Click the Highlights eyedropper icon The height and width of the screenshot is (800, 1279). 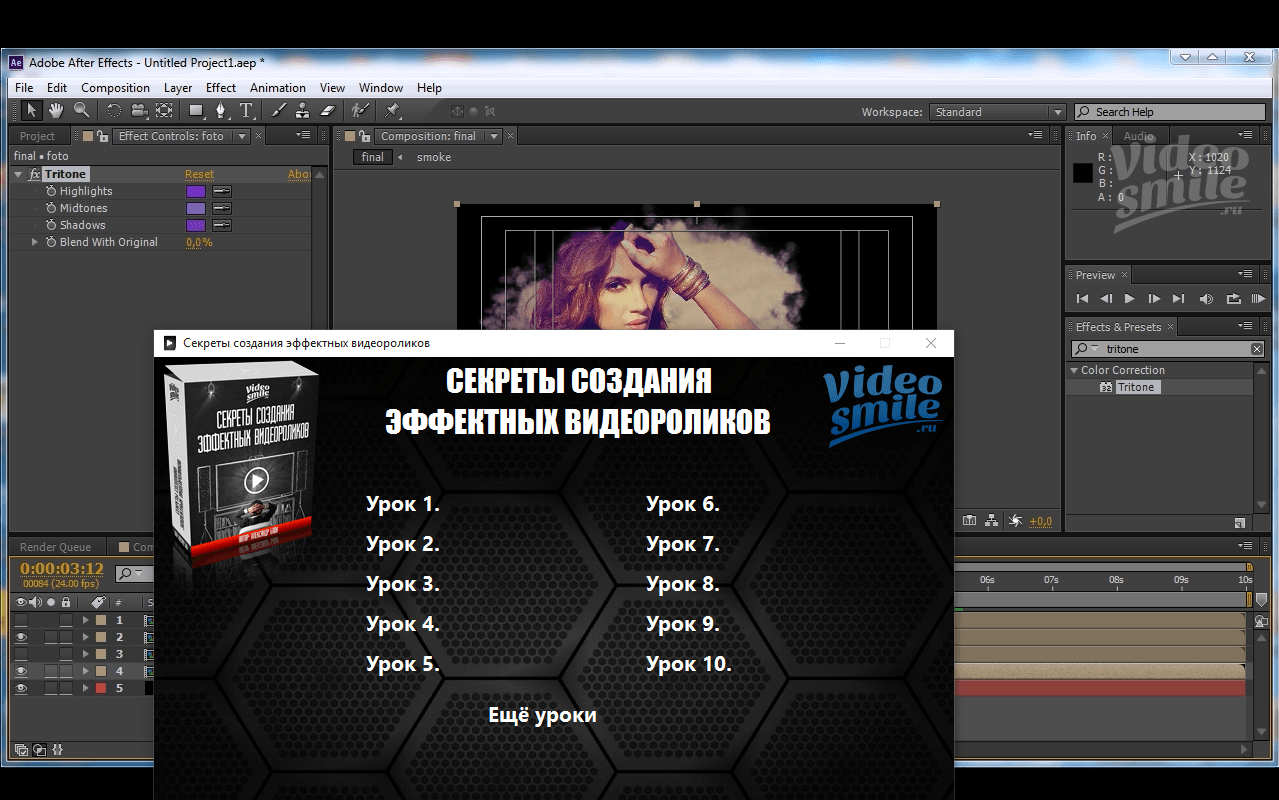(x=222, y=191)
